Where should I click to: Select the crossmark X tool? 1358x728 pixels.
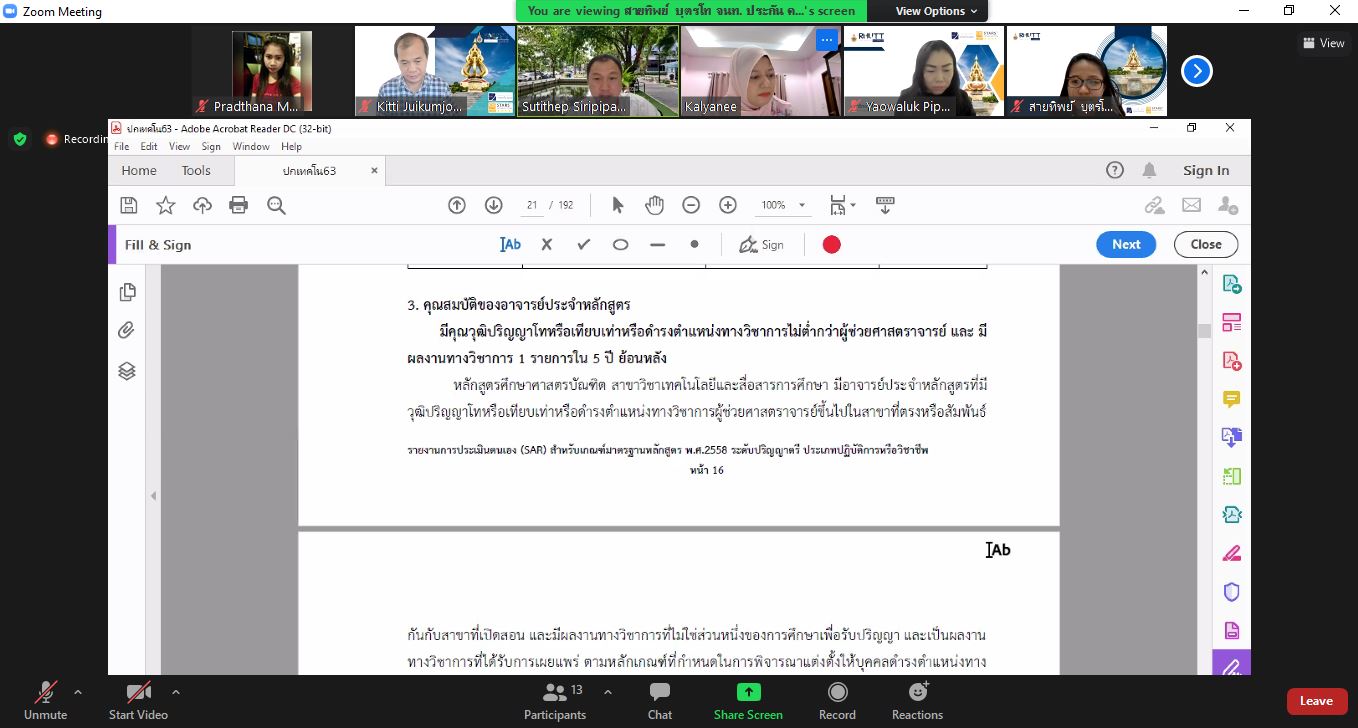point(547,244)
